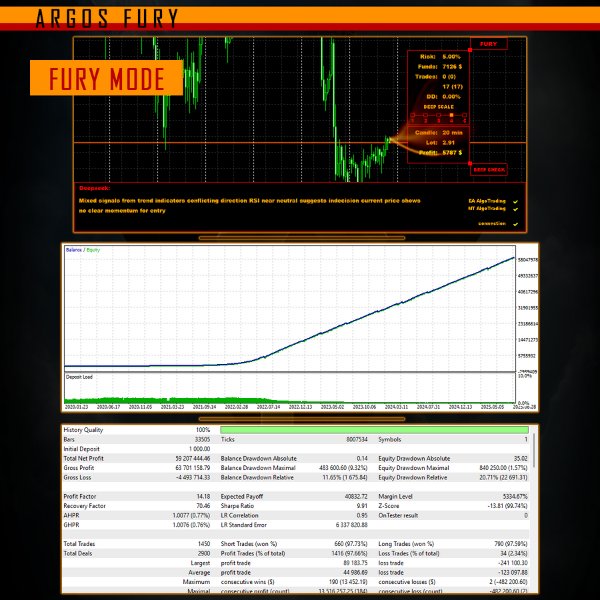Click the chart date label 2024.03.11
The width and height of the screenshot is (600, 600).
point(396,407)
